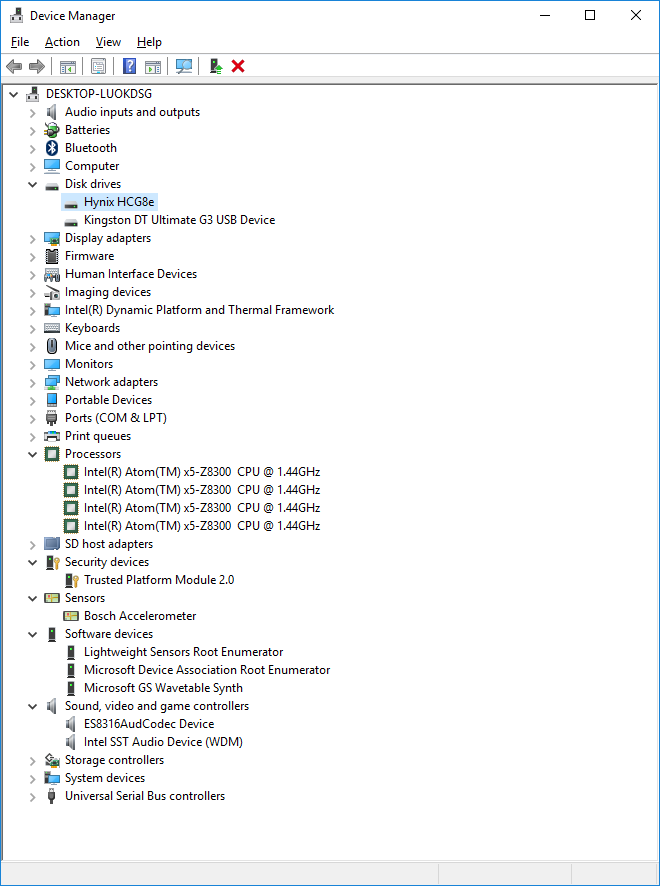Open the Action menu
Viewport: 660px width, 886px height.
(62, 42)
